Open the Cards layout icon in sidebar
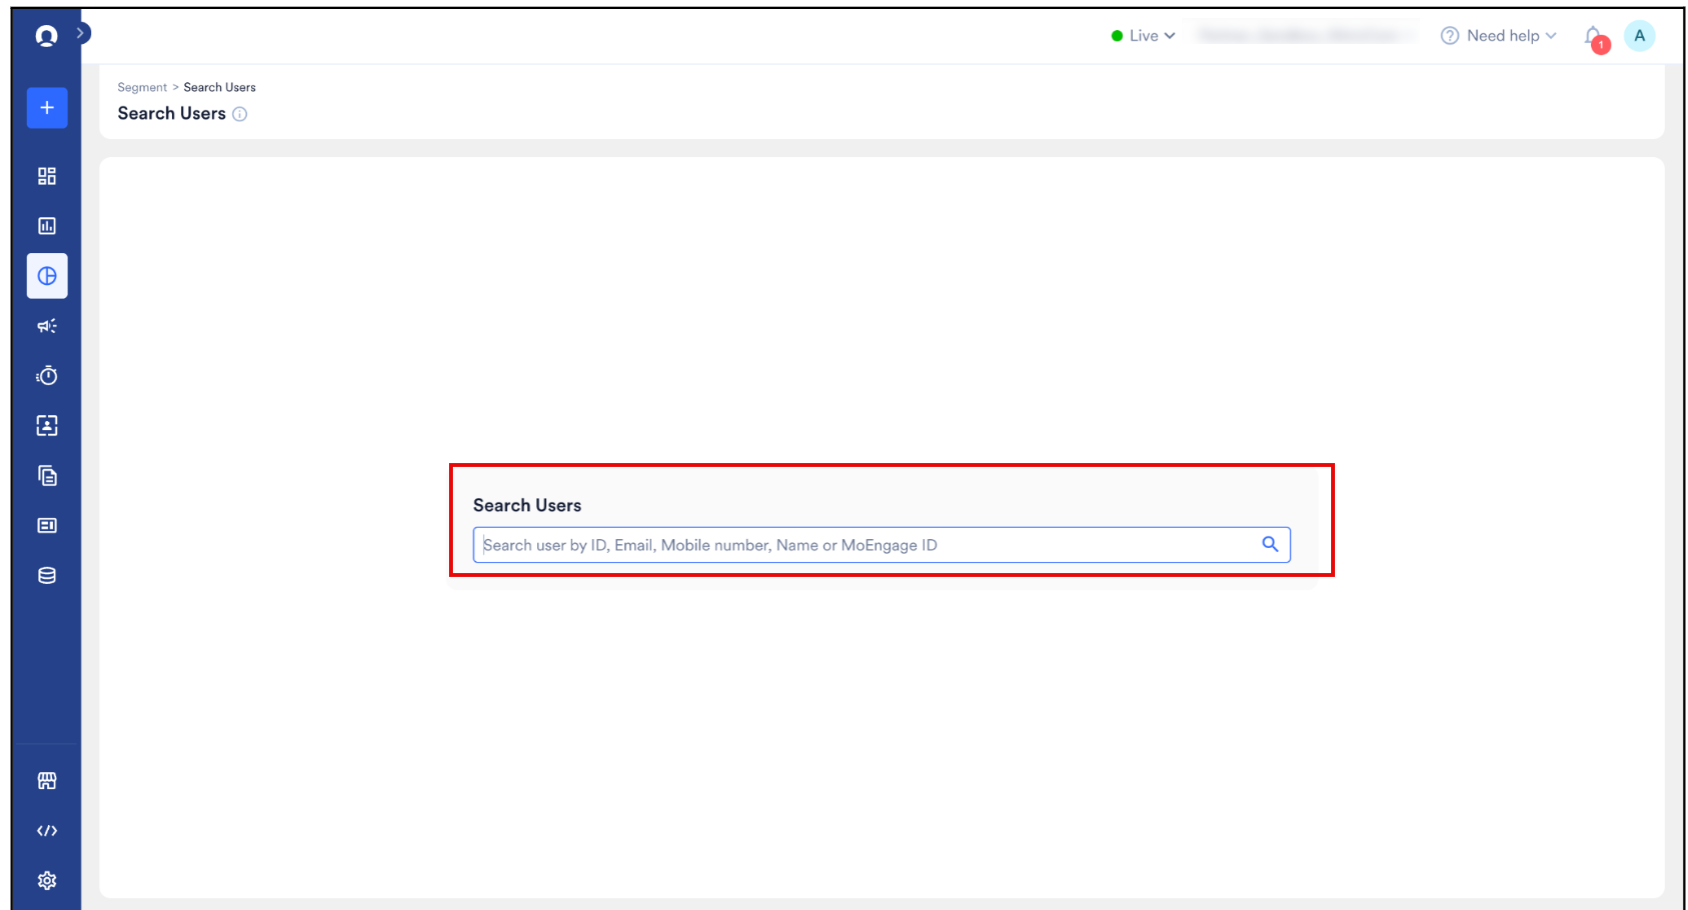The image size is (1688, 910). click(47, 526)
